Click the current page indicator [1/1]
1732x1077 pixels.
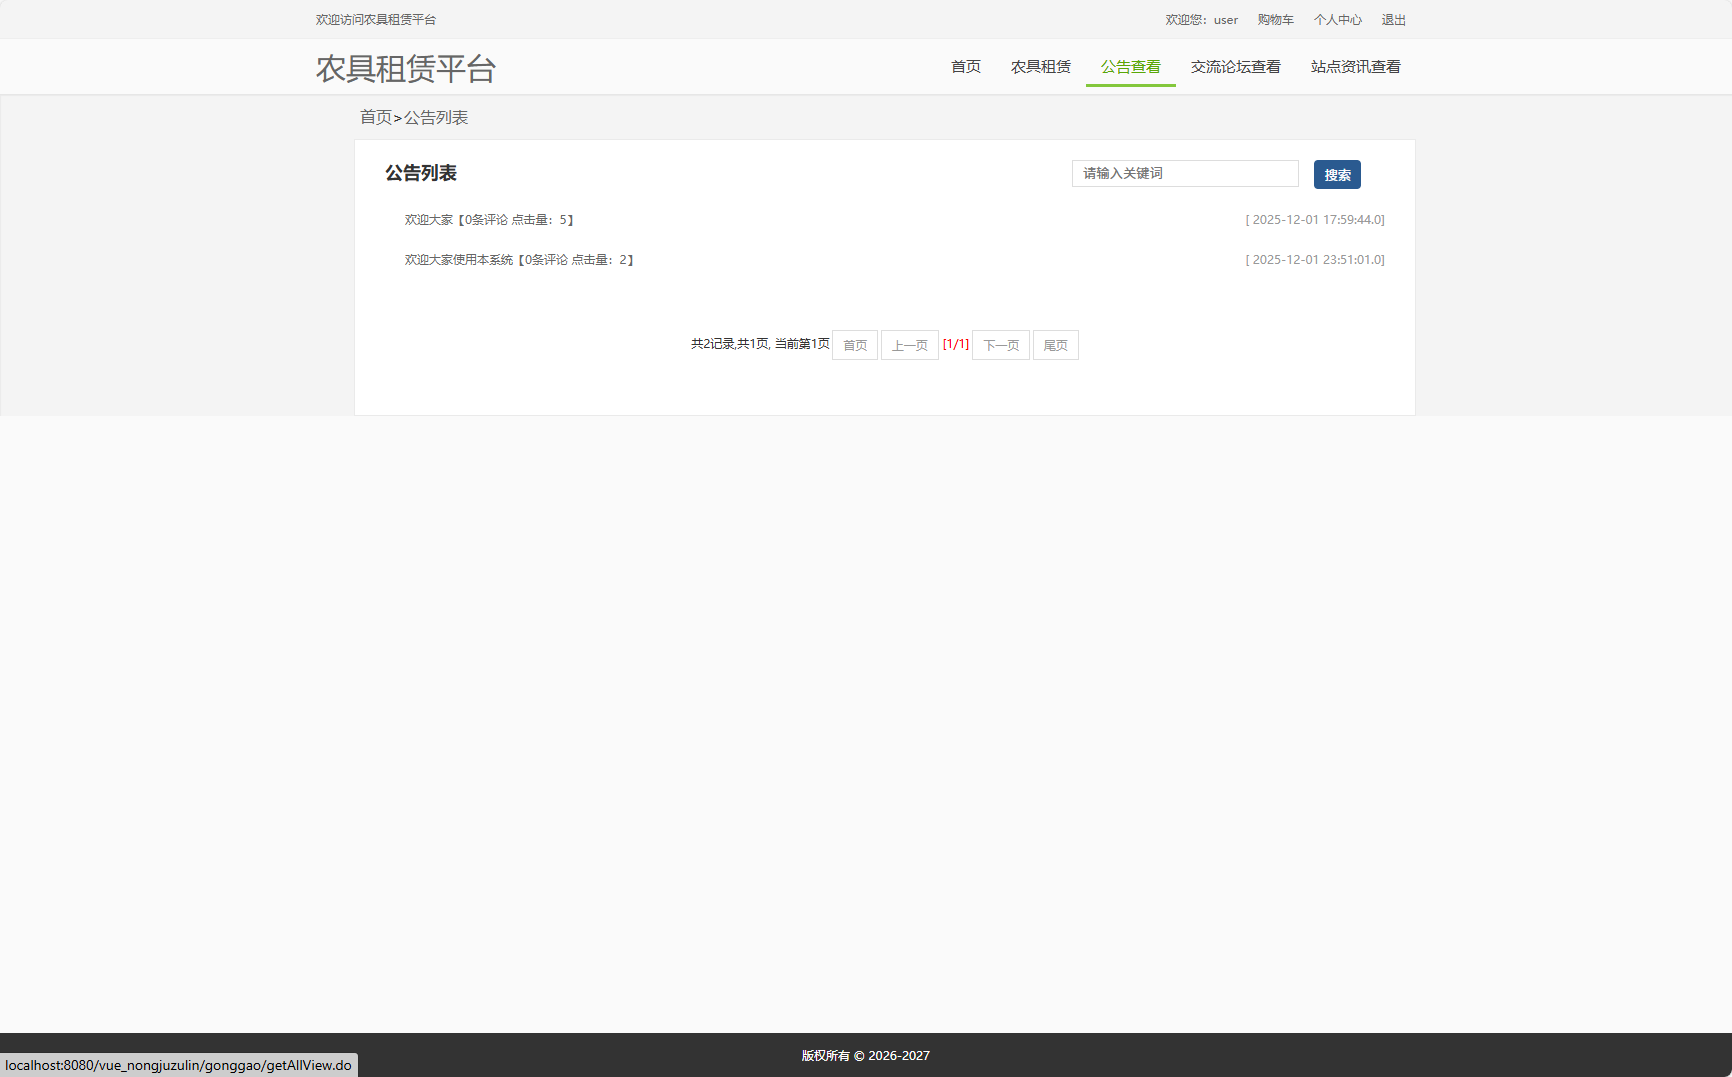coord(956,343)
